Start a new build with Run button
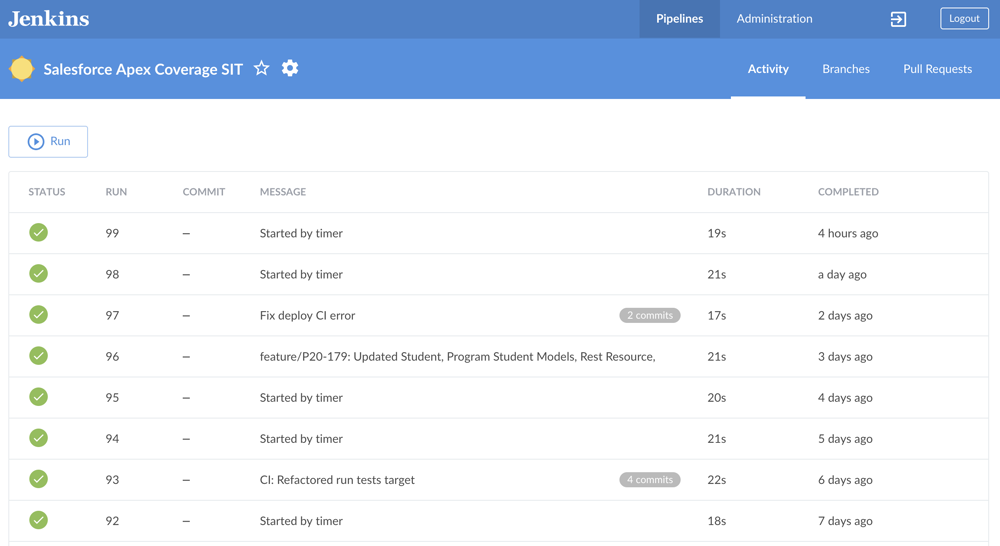 pyautogui.click(x=48, y=142)
